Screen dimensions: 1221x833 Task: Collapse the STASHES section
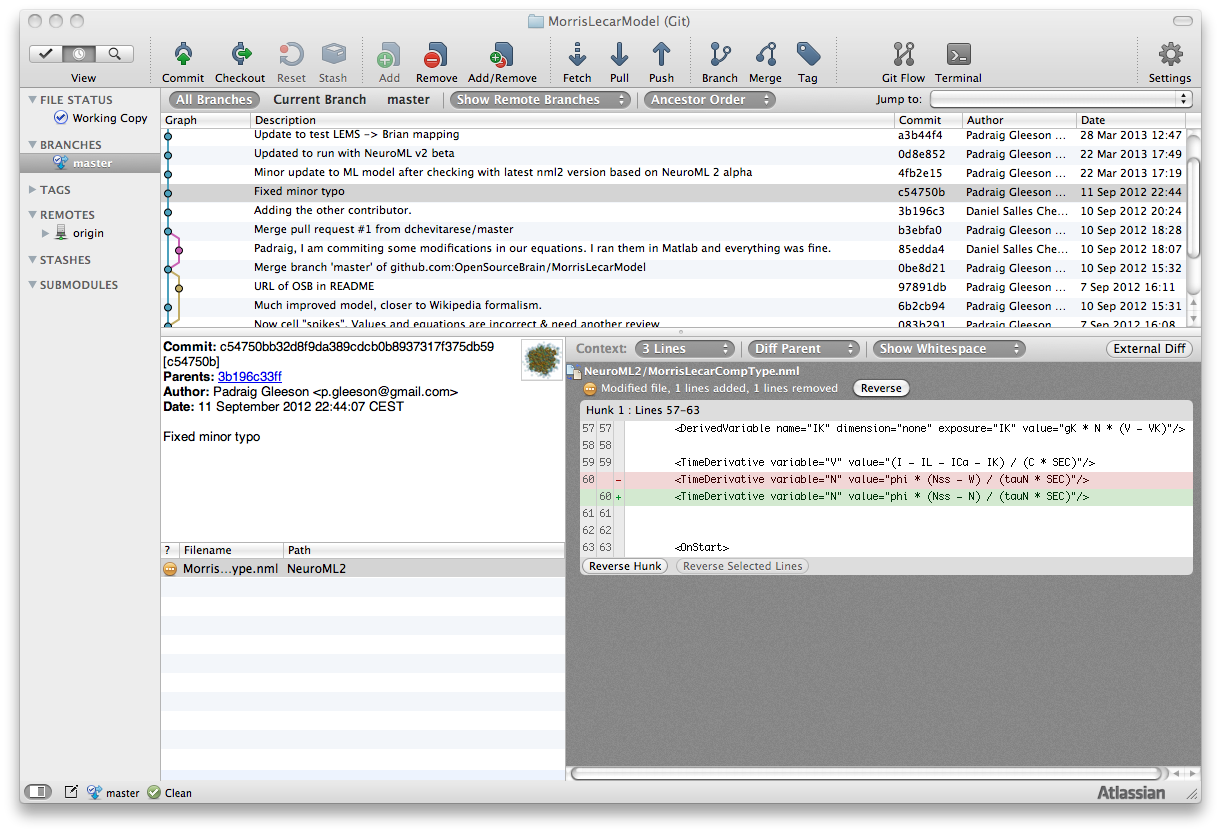pos(32,260)
